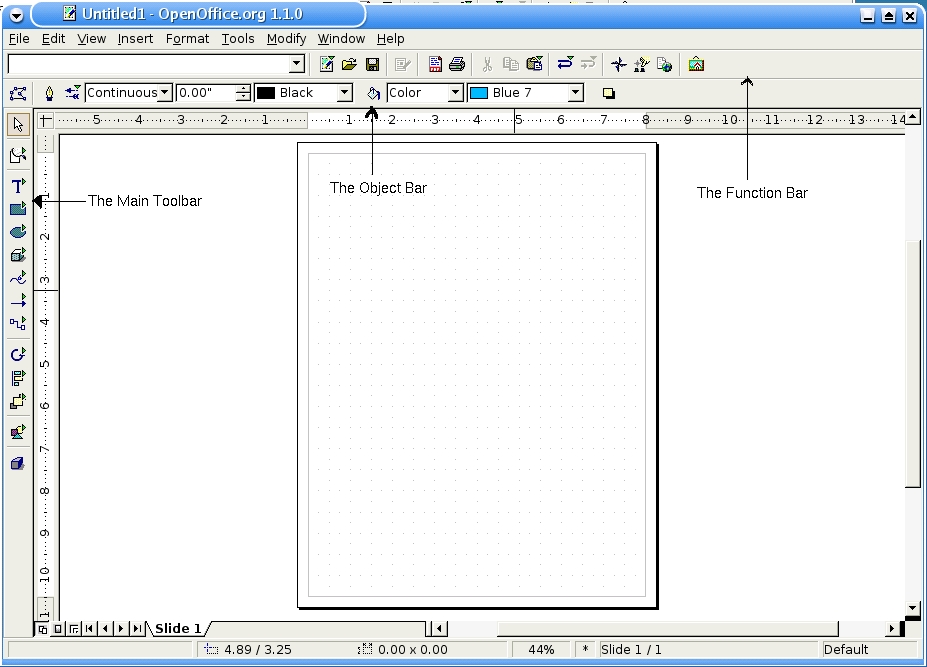Open the Color fill type dropdown
The width and height of the screenshot is (927, 667).
455,93
